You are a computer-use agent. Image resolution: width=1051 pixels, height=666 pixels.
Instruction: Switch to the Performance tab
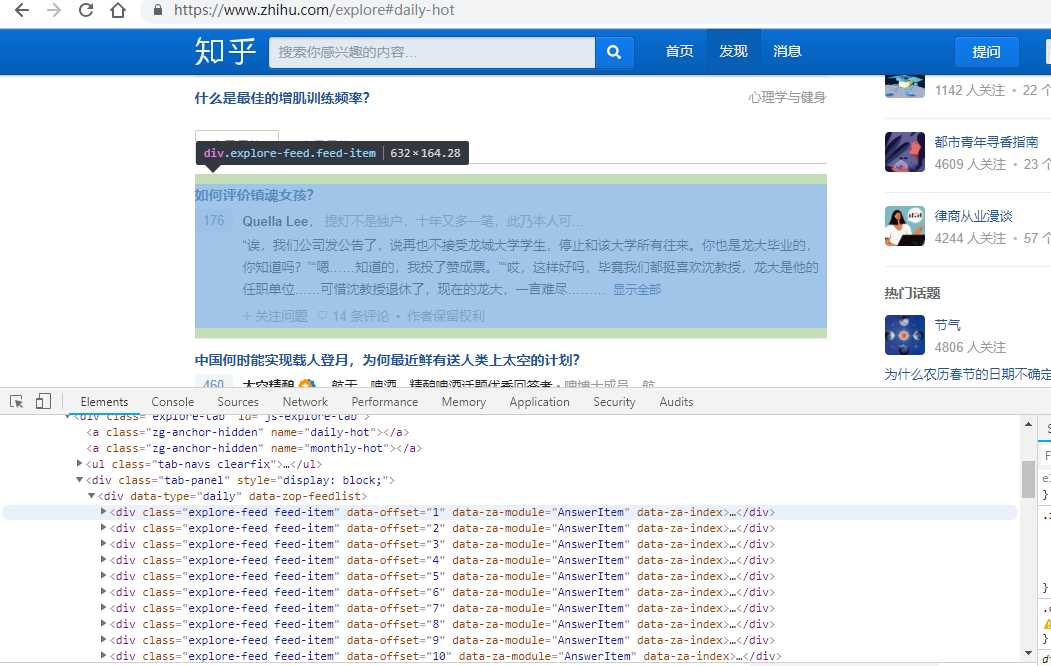pos(385,401)
